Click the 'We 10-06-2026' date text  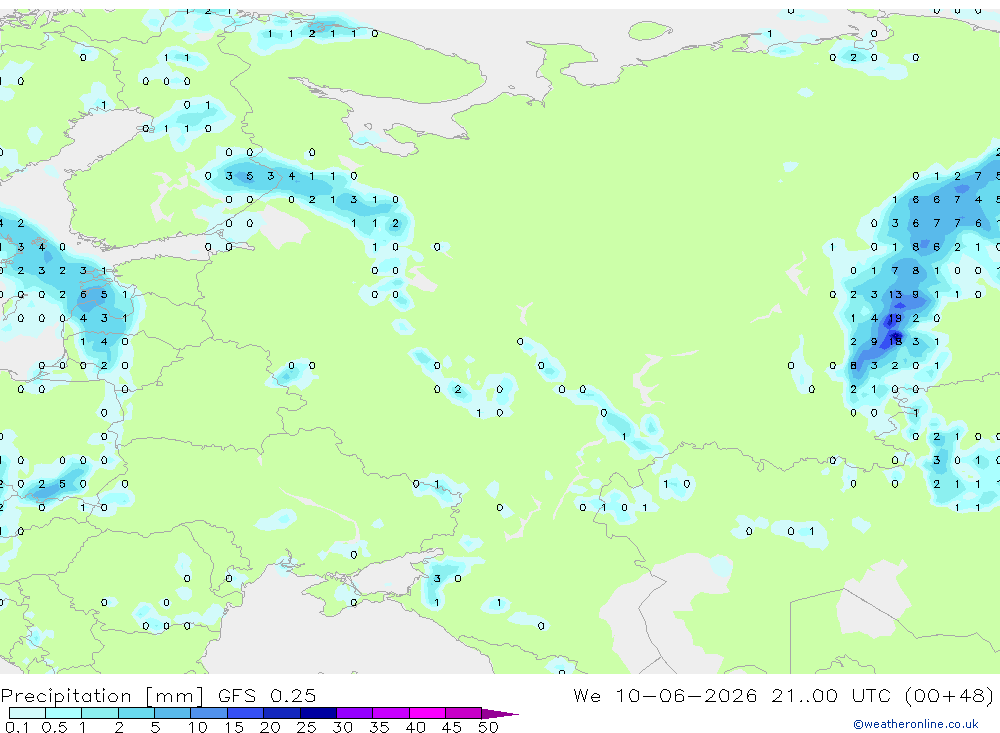point(665,695)
